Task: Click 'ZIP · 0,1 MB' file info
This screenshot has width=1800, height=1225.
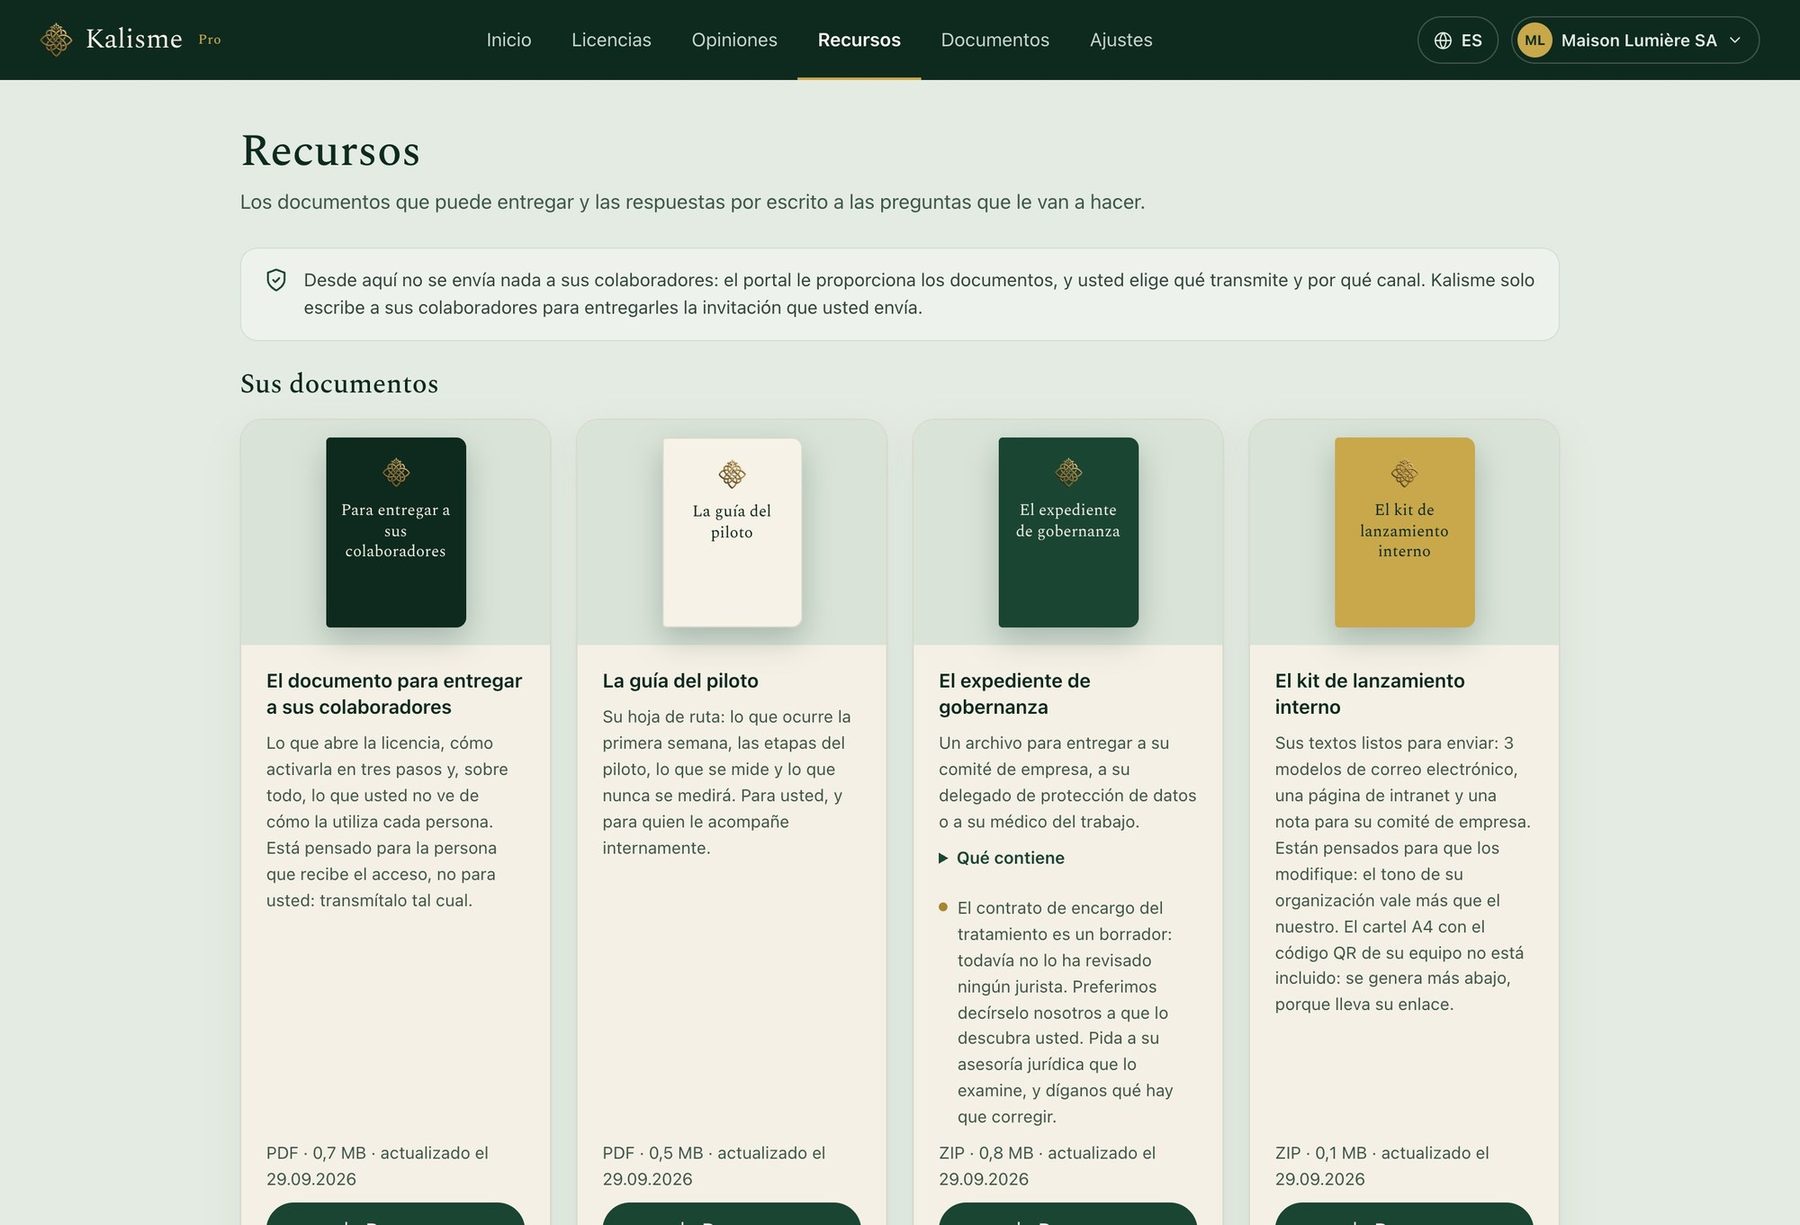Action: point(1321,1153)
